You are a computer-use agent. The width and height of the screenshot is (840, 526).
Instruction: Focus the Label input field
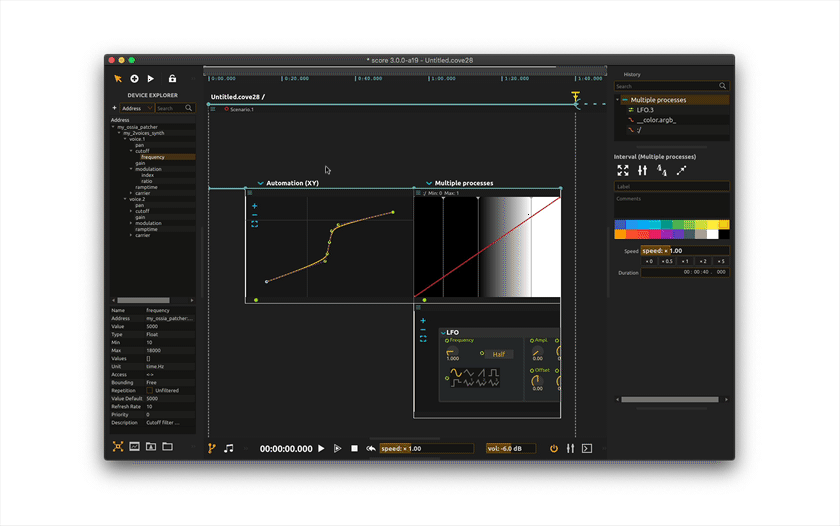[x=671, y=186]
